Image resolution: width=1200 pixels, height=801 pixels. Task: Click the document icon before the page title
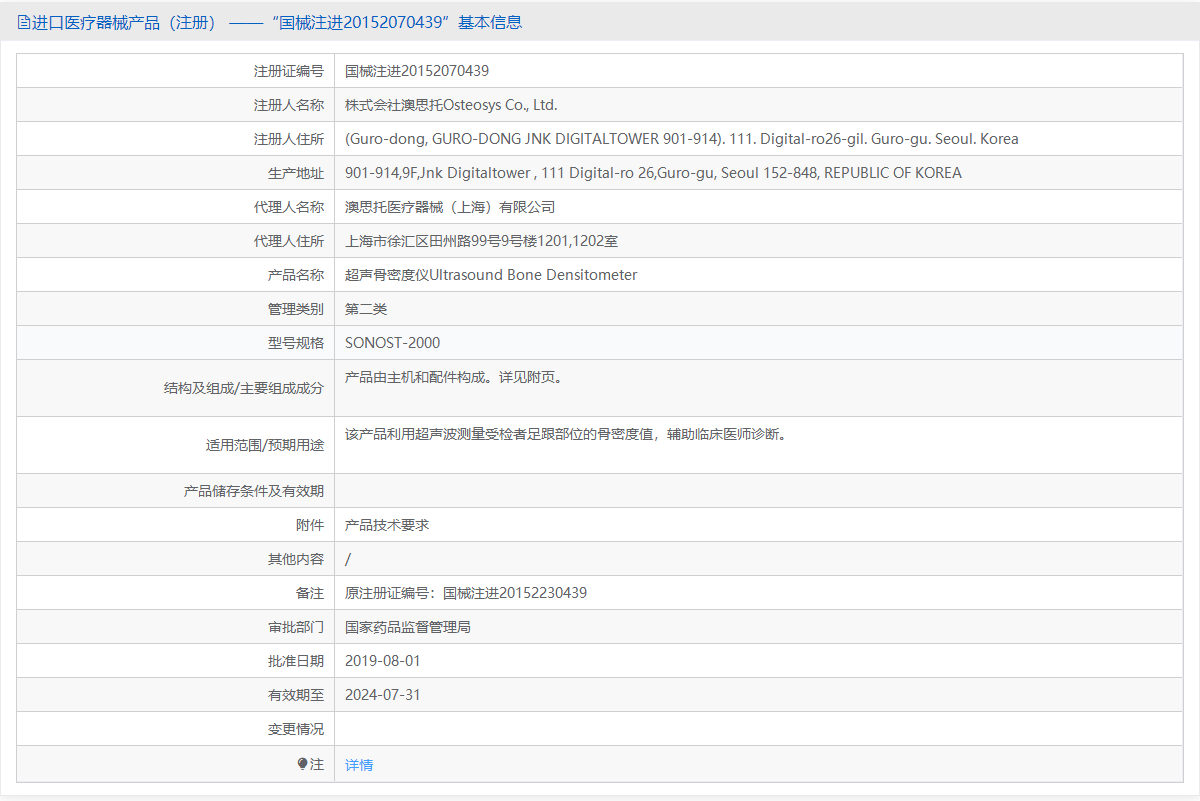point(22,22)
